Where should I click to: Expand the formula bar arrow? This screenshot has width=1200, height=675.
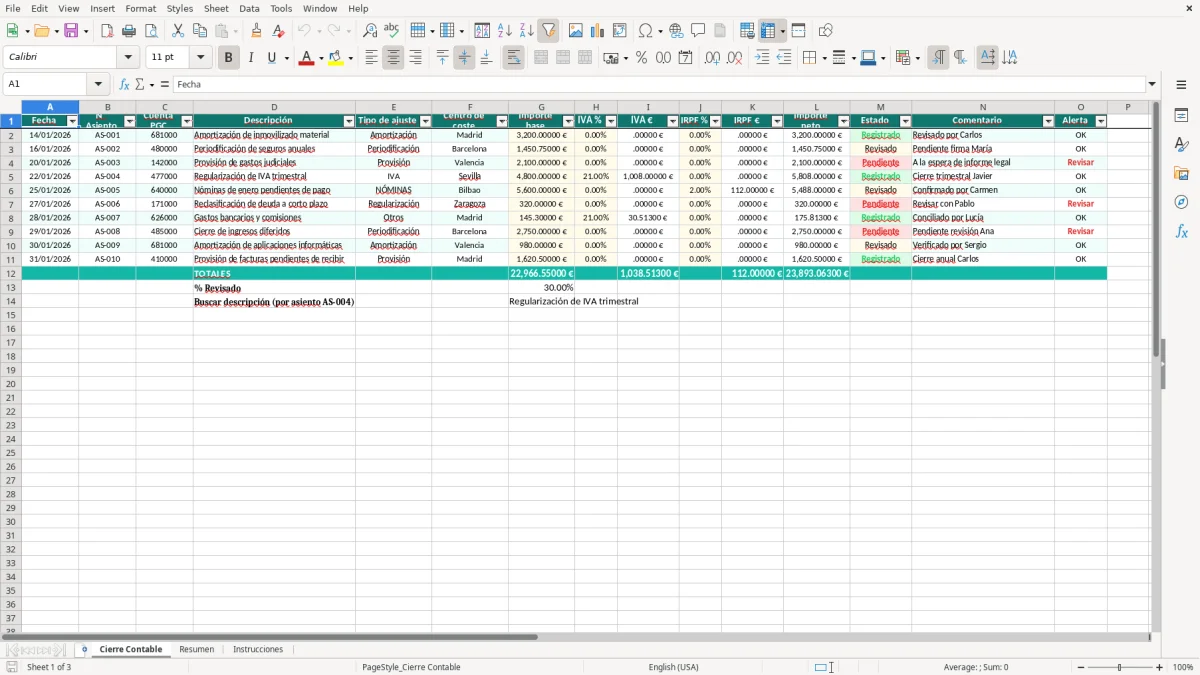point(1152,84)
